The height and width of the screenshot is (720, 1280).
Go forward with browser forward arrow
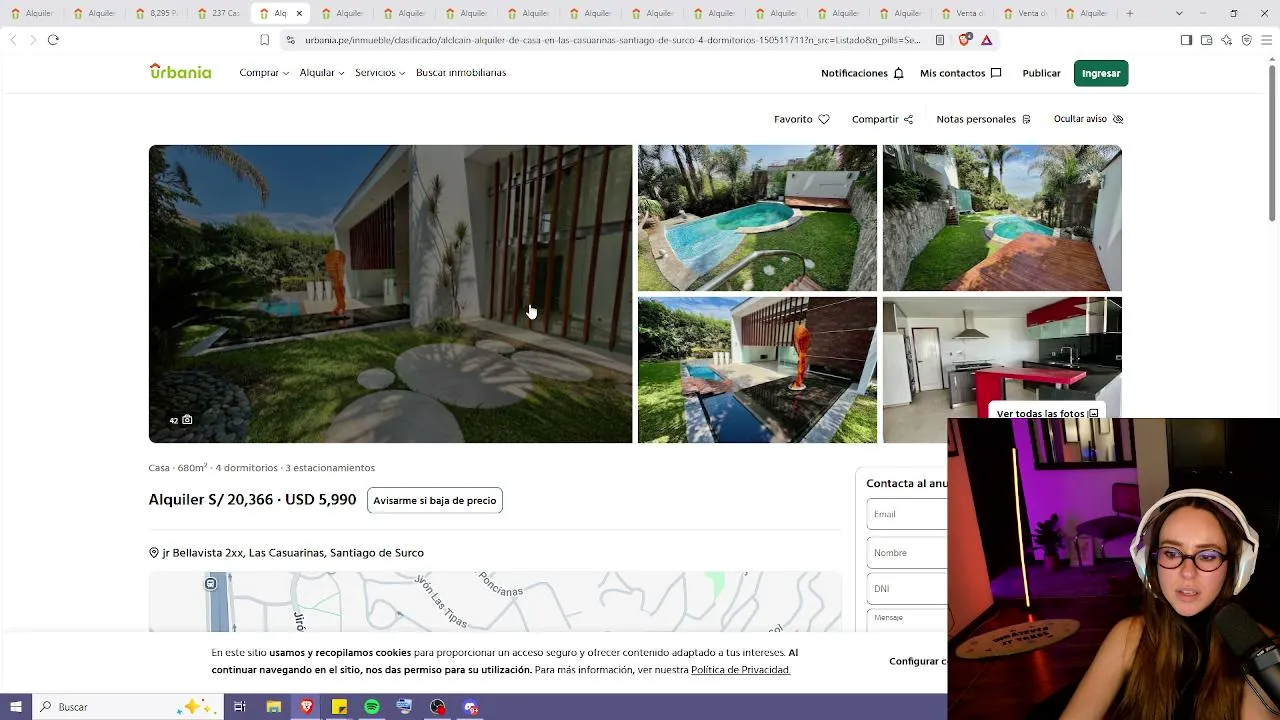tap(33, 40)
